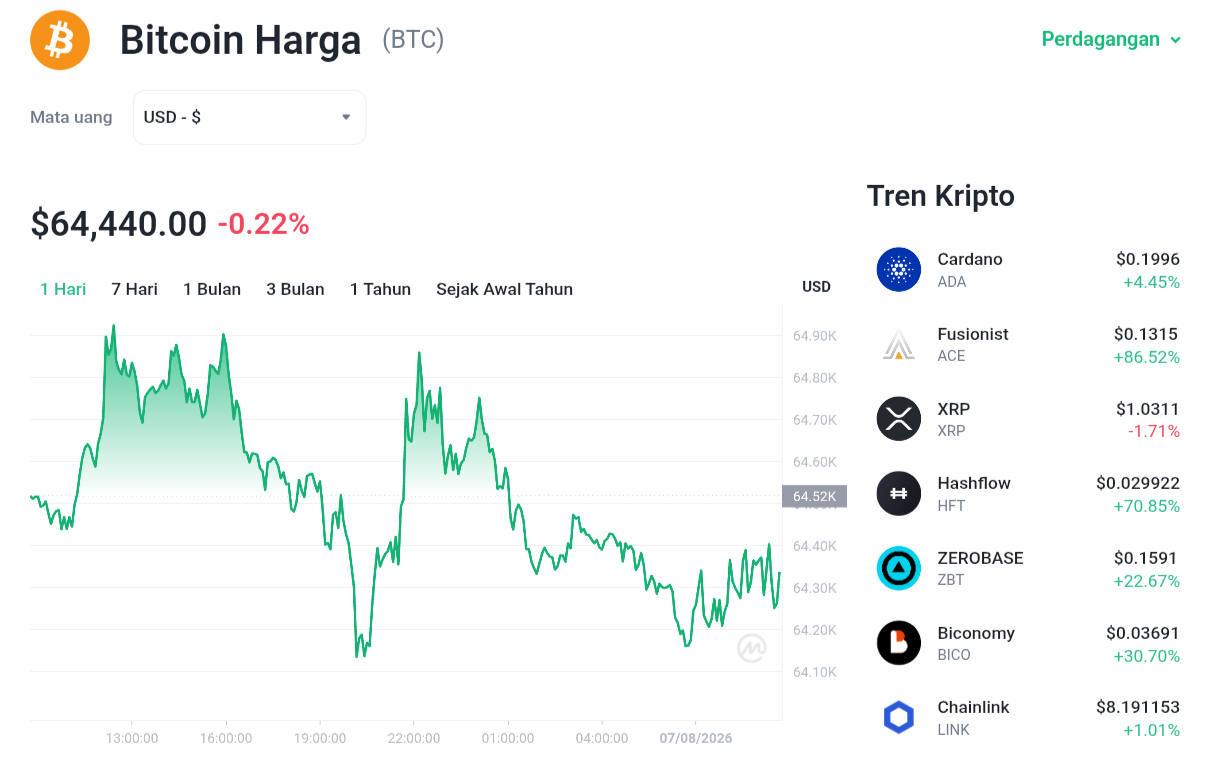
Task: Expand the Perdagangan dropdown menu
Action: coord(1111,39)
